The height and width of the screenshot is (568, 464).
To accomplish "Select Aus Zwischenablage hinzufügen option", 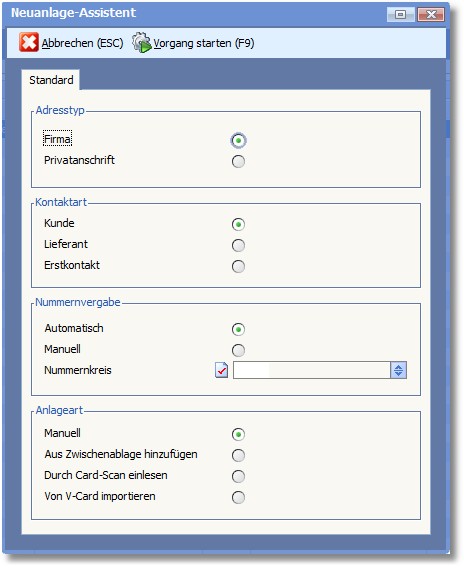I will pos(238,455).
